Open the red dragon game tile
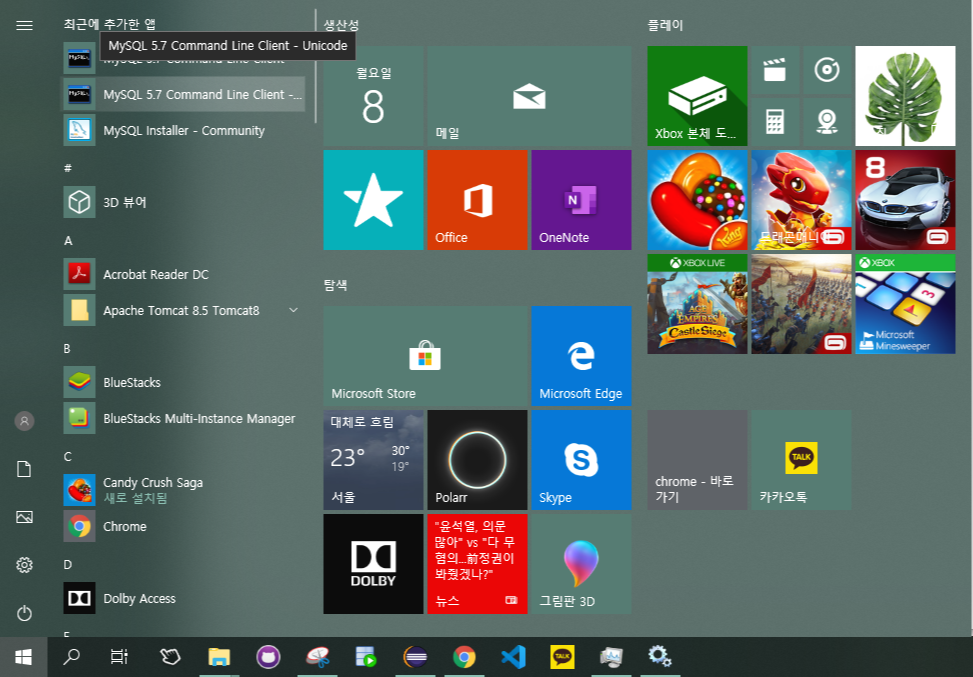The width and height of the screenshot is (973, 677). (801, 200)
